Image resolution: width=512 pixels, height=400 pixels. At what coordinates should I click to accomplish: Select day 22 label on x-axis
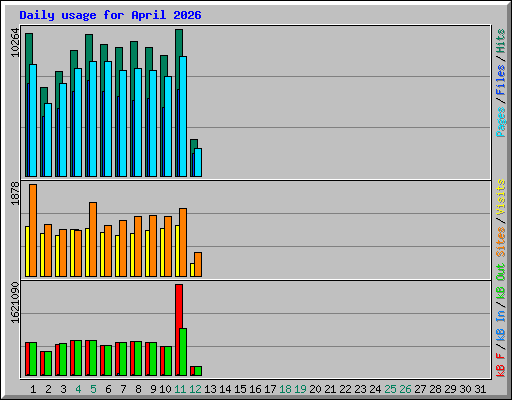345,389
